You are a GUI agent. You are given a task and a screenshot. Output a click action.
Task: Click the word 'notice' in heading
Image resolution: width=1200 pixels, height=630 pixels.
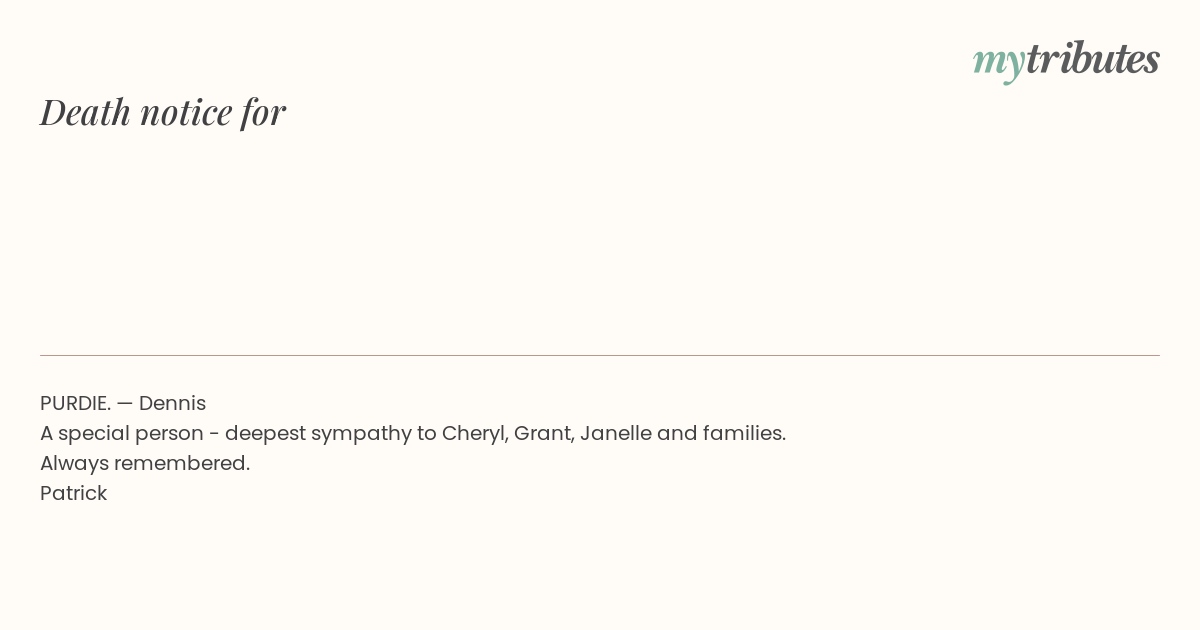(x=186, y=111)
